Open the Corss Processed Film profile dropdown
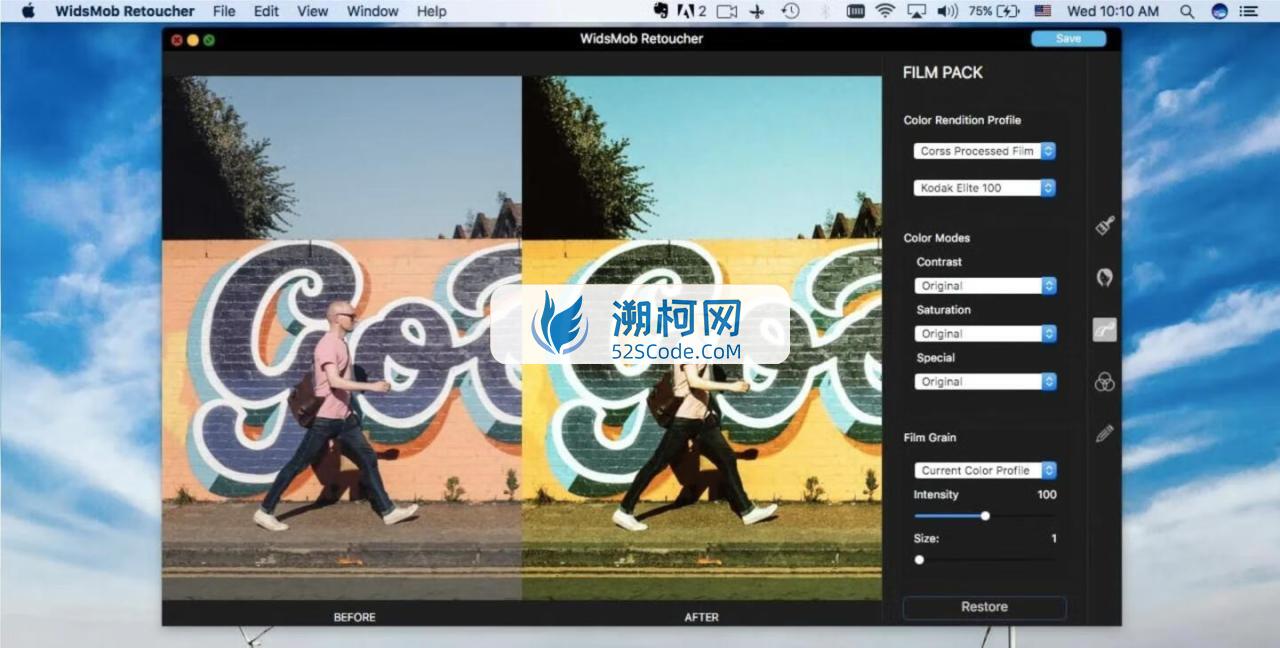This screenshot has width=1280, height=648. click(984, 151)
